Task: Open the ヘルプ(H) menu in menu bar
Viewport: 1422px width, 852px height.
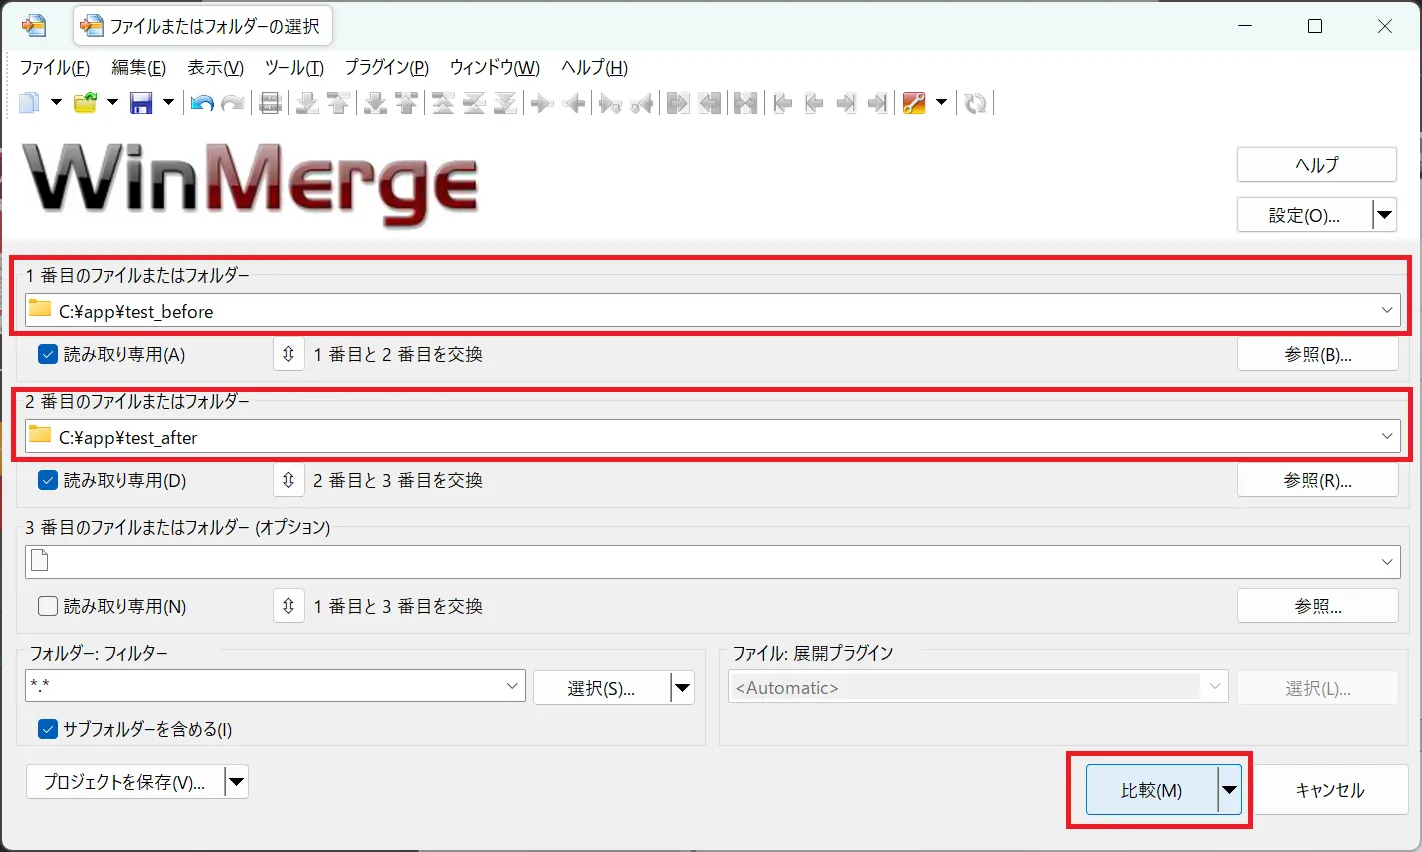Action: click(595, 68)
